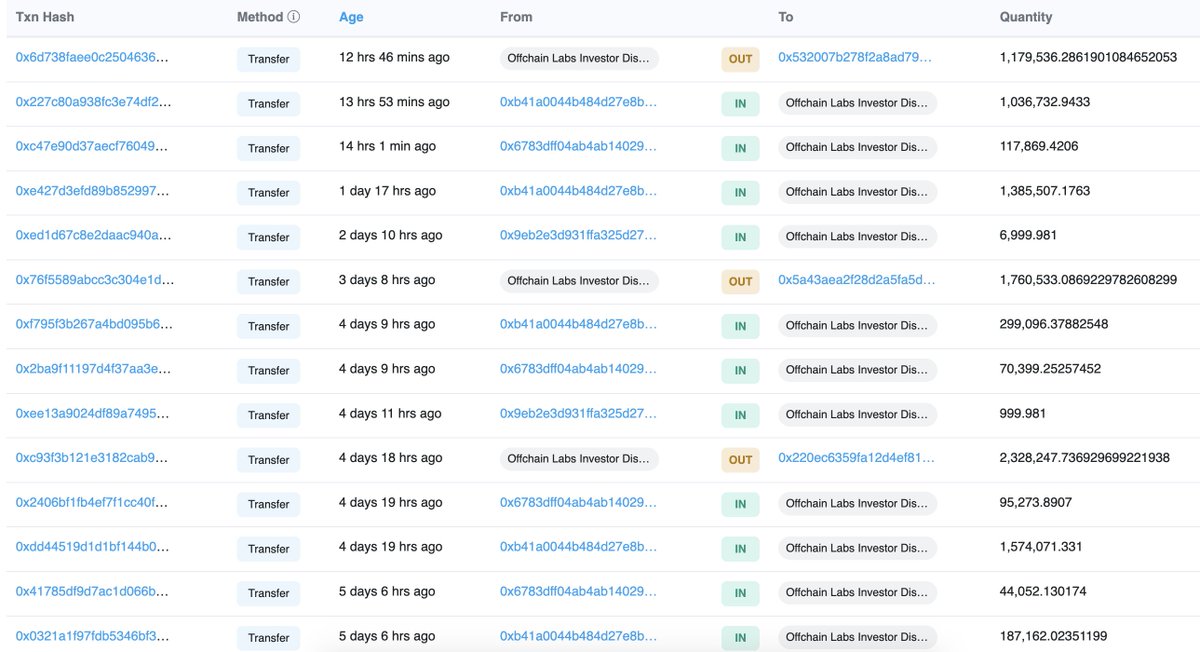Click Offchain Labs recipient tag in 13 hrs 53 mins row

pyautogui.click(x=857, y=103)
